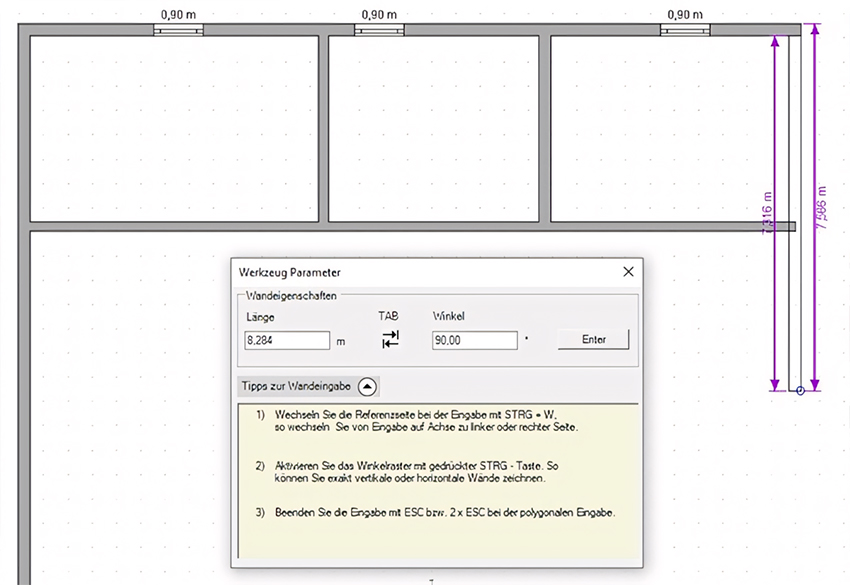Select the window in the middle room's top wall
Viewport: 850px width, 586px height.
point(379,30)
